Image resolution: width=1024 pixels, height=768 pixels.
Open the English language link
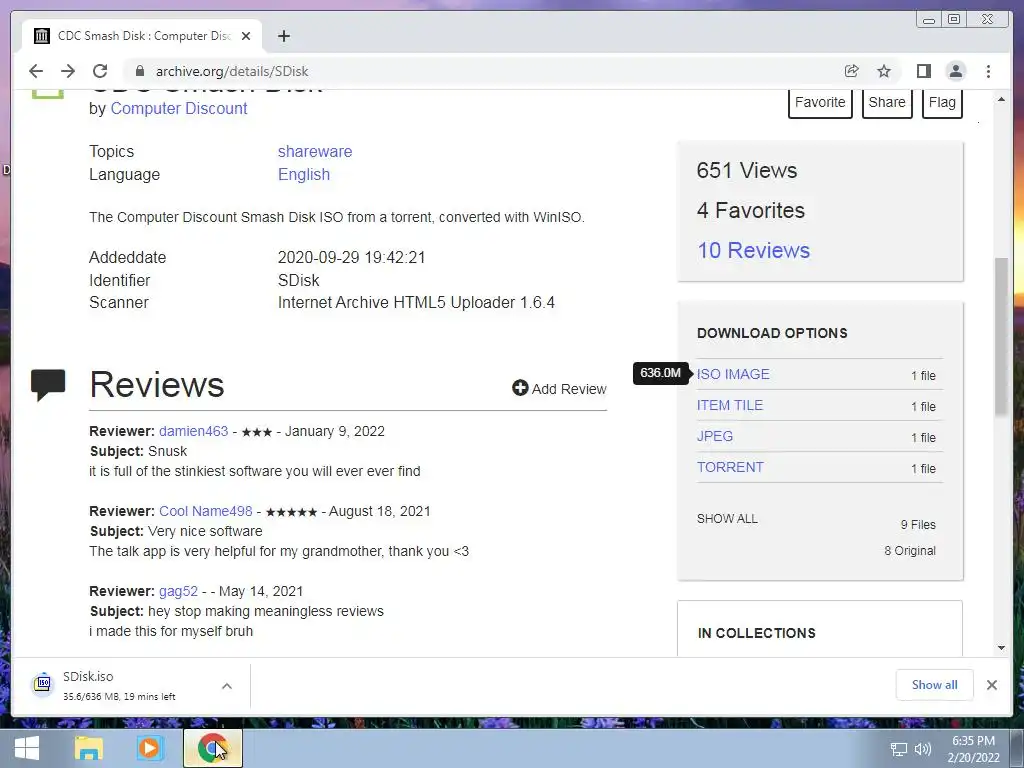tap(304, 174)
